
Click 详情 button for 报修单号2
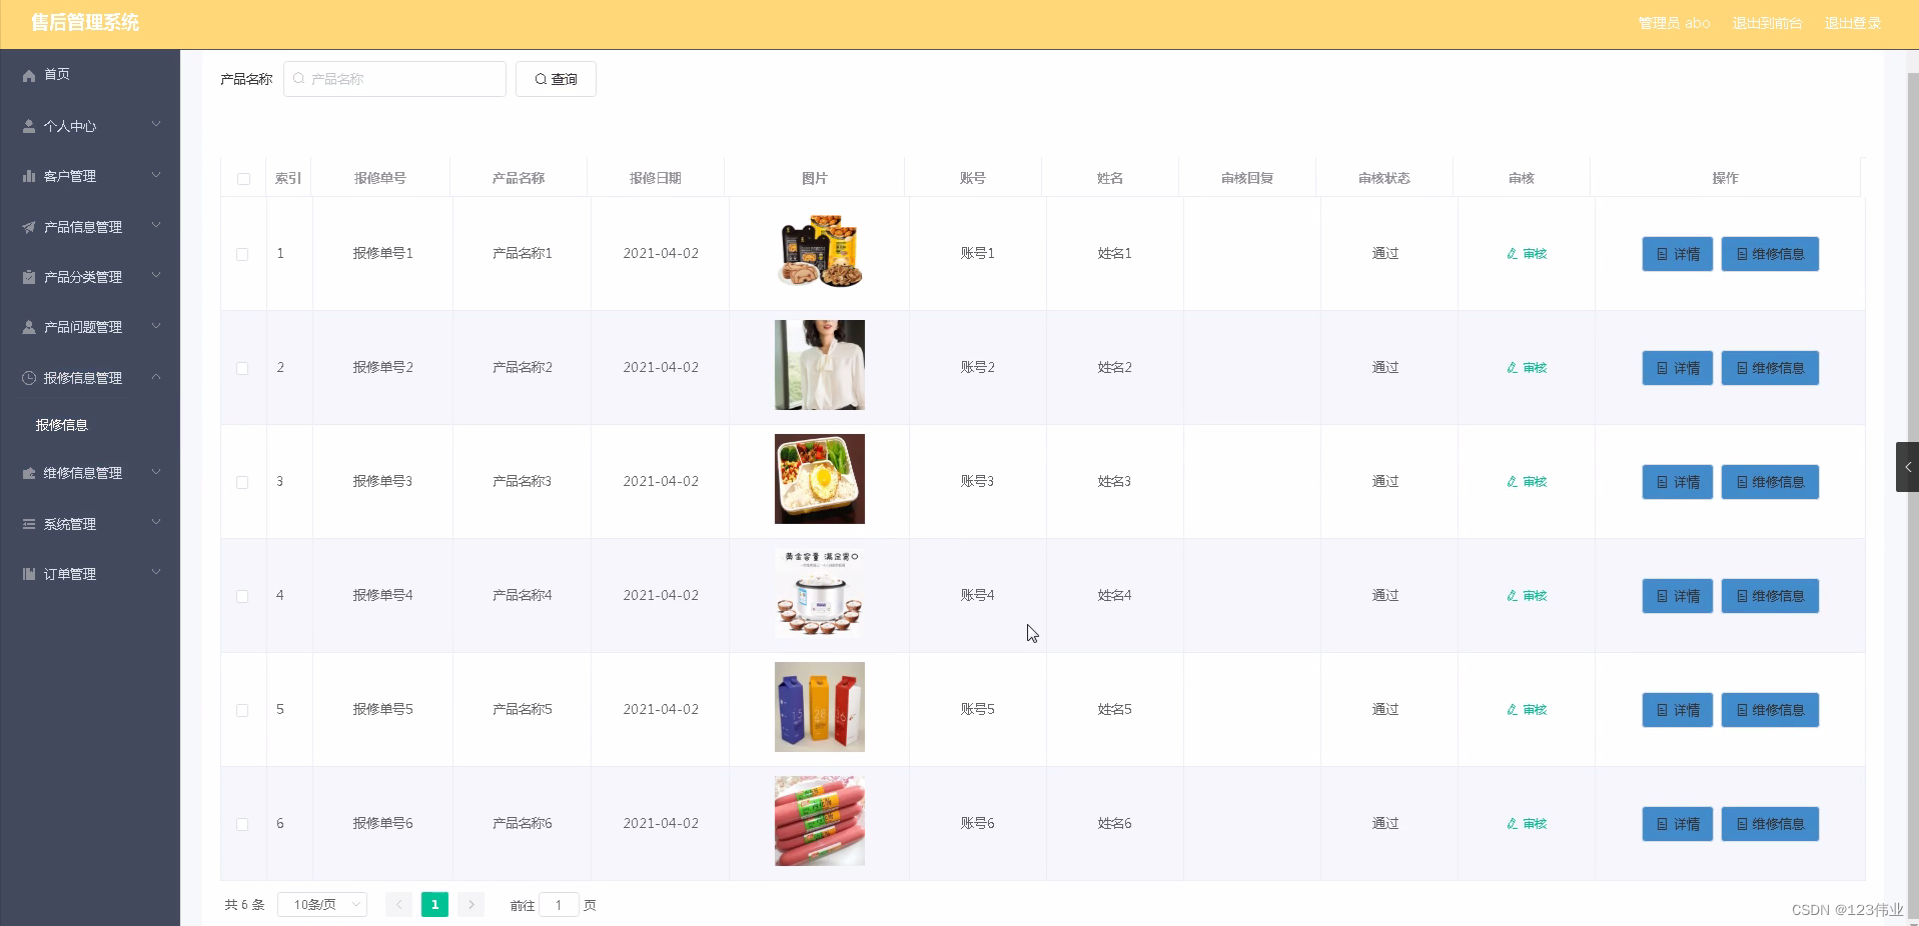click(1676, 368)
